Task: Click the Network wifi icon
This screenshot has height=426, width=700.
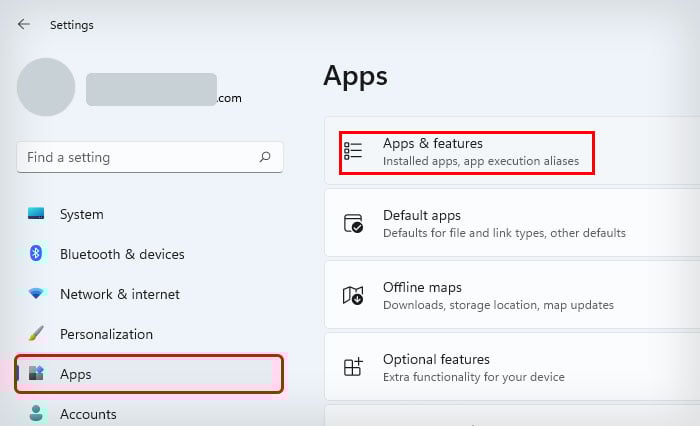Action: pos(36,293)
